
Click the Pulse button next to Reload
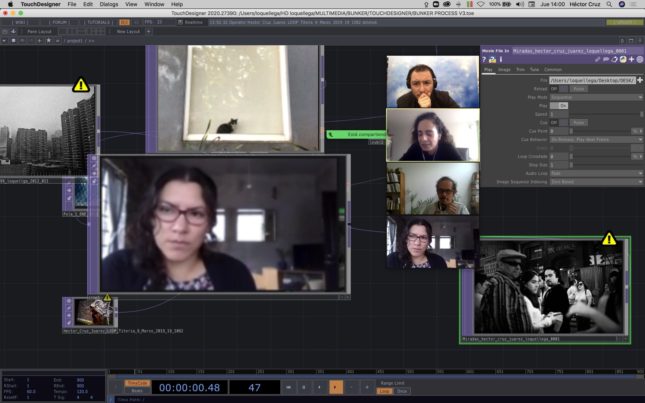[578, 88]
